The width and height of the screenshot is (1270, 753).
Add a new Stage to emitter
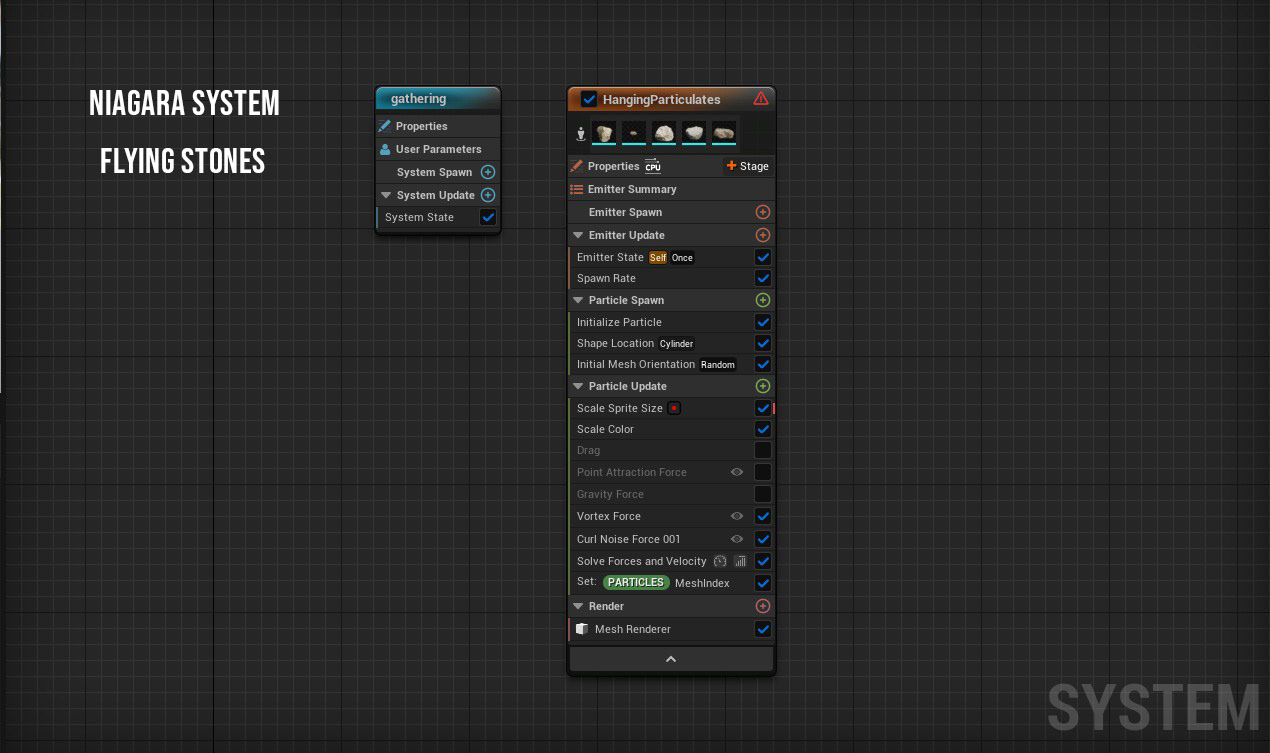pyautogui.click(x=748, y=166)
